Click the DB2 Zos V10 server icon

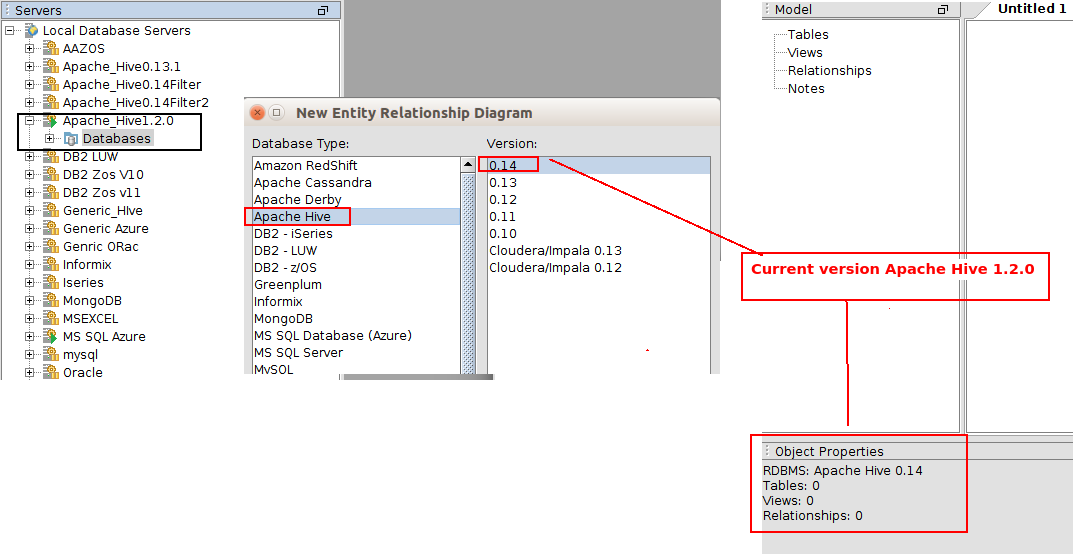(51, 174)
